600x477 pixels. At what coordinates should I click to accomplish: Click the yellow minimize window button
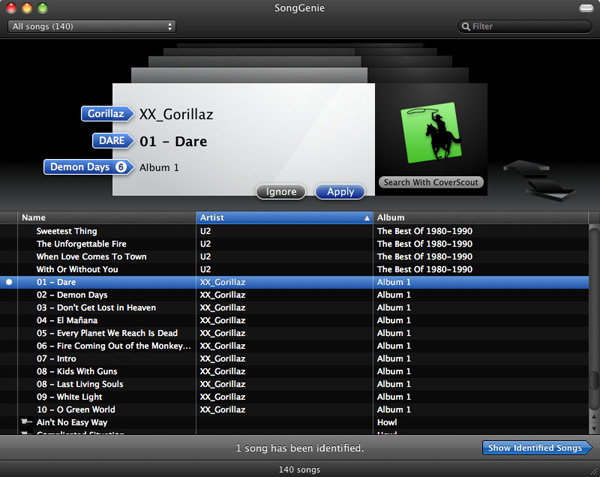click(x=27, y=8)
